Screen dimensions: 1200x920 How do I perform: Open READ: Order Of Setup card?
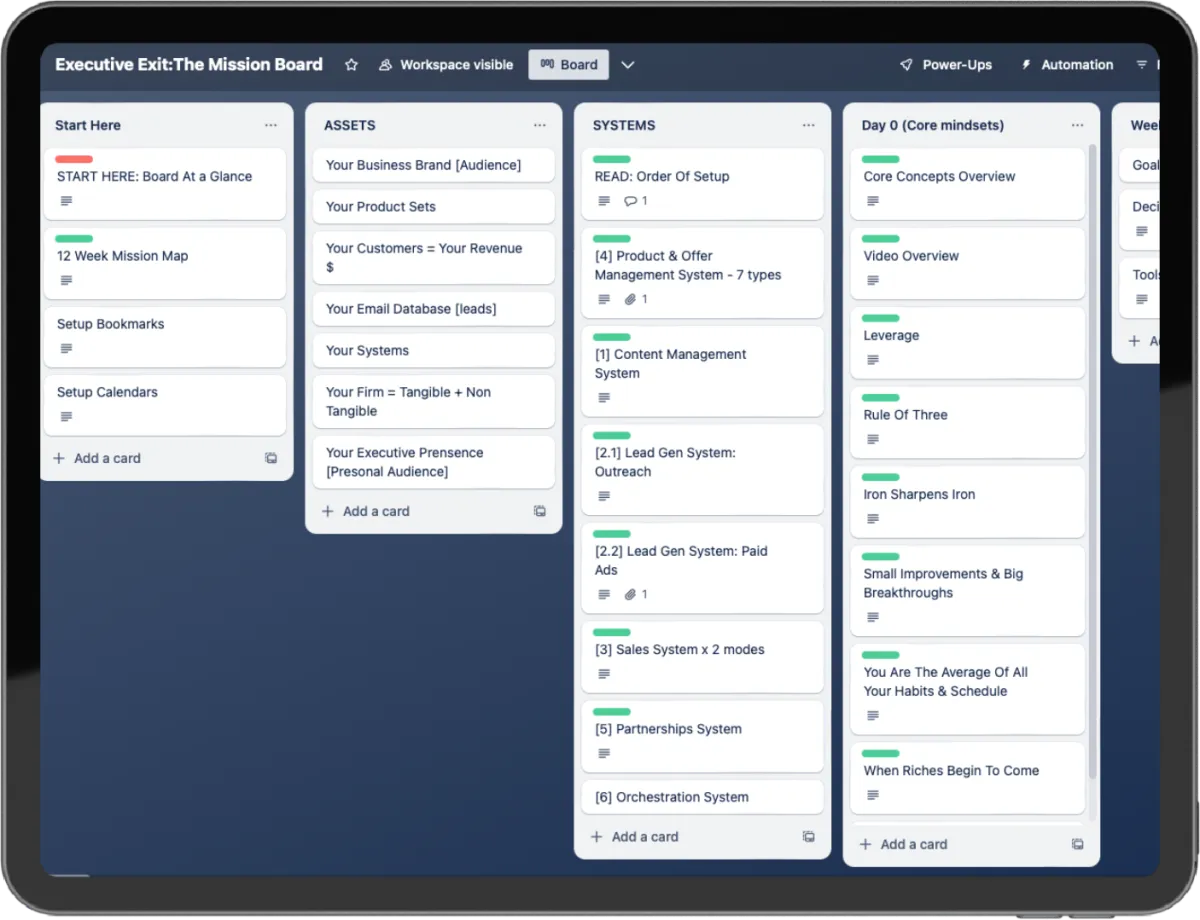[x=702, y=184]
